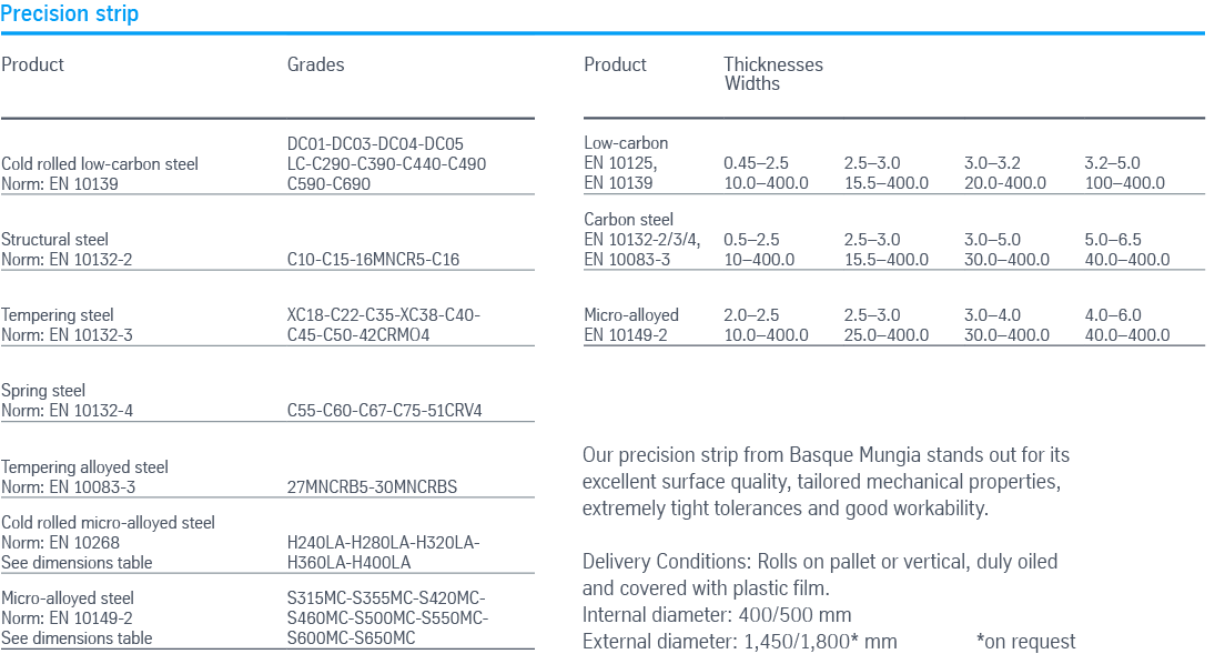This screenshot has width=1225, height=664.
Task: Select S315MC-S355MC-S420MC grades line
Action: tap(386, 599)
